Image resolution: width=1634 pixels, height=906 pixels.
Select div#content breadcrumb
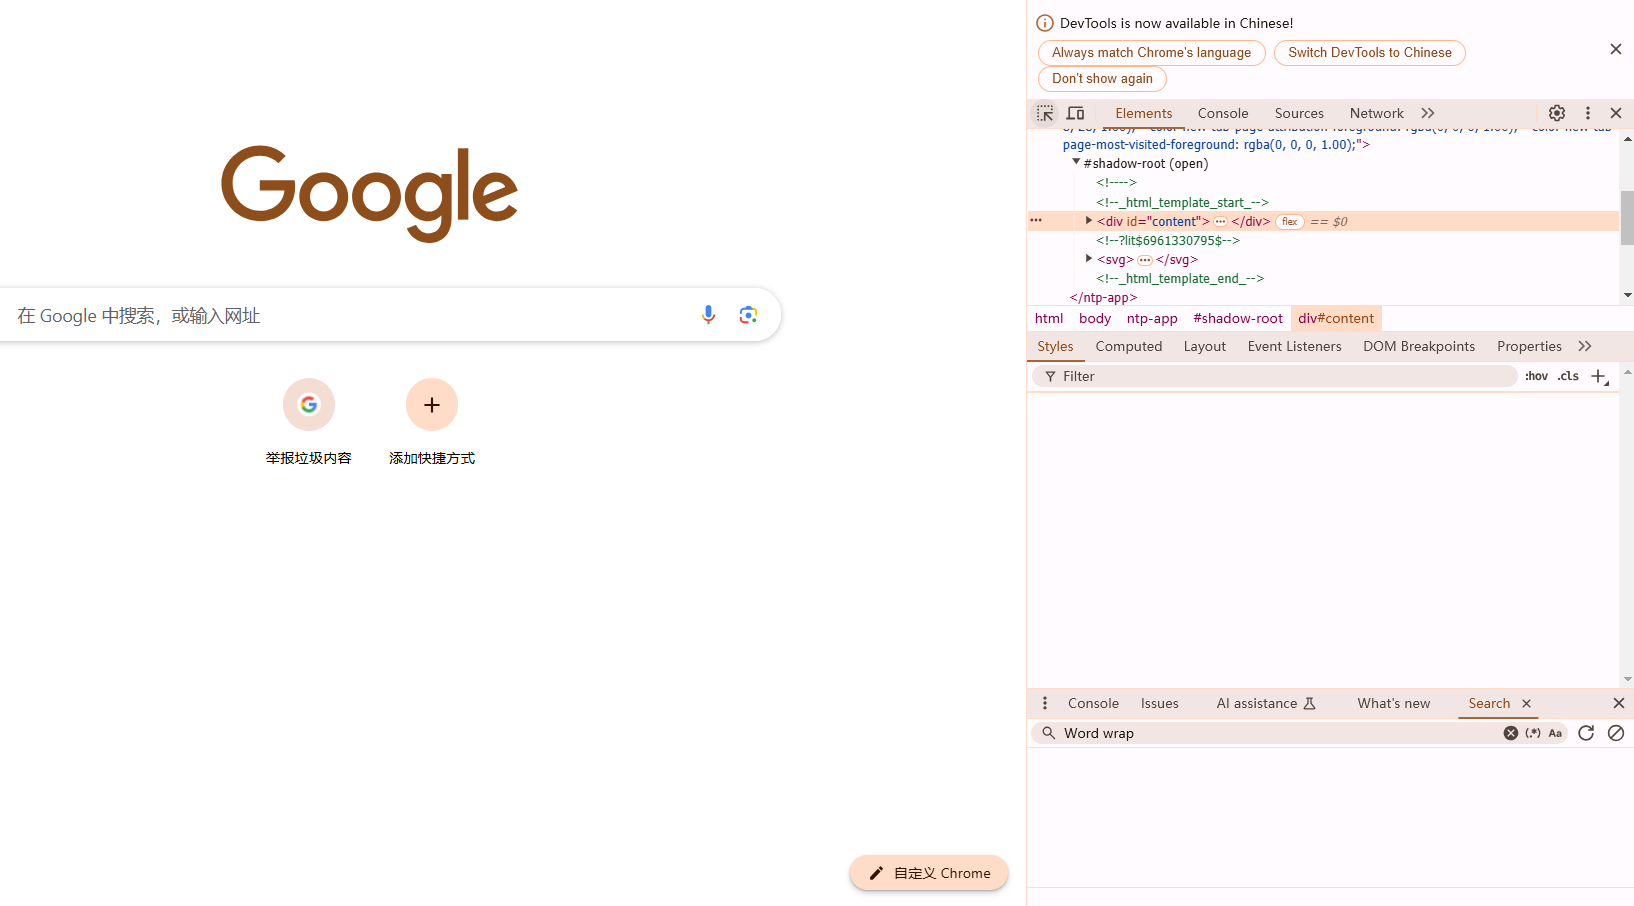click(1336, 318)
